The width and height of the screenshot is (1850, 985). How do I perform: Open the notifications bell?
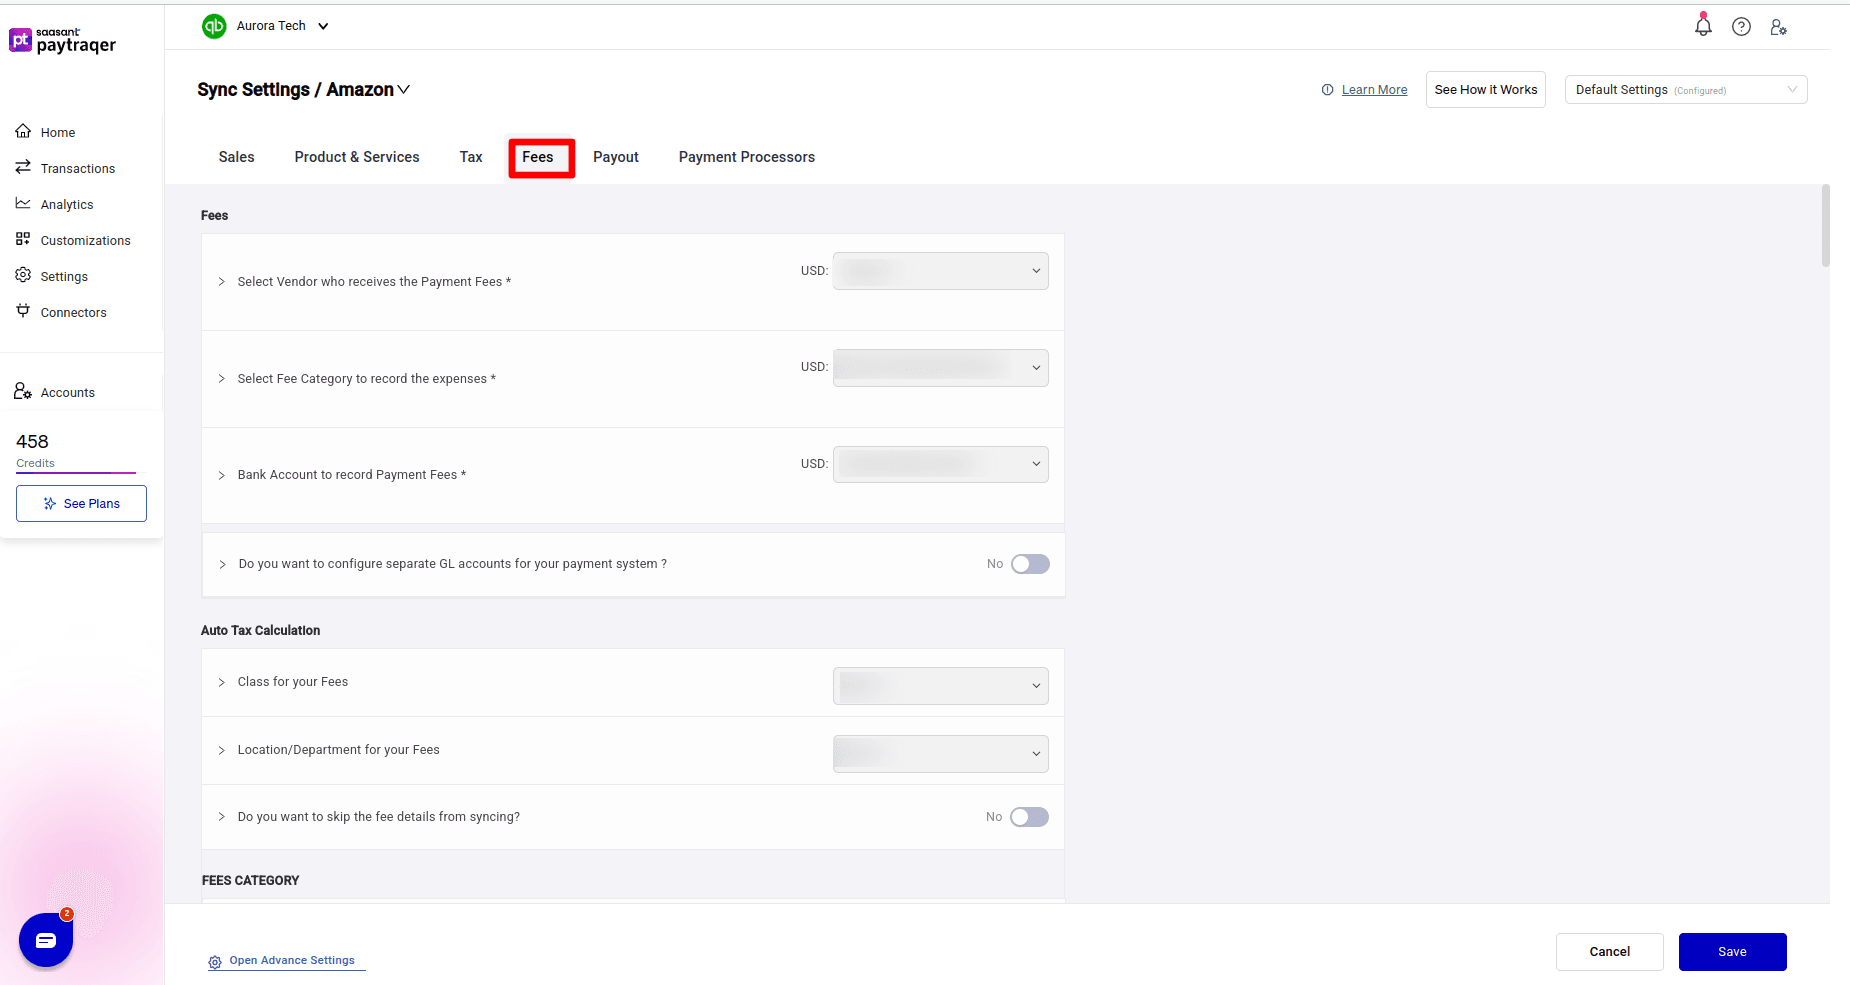[1703, 26]
